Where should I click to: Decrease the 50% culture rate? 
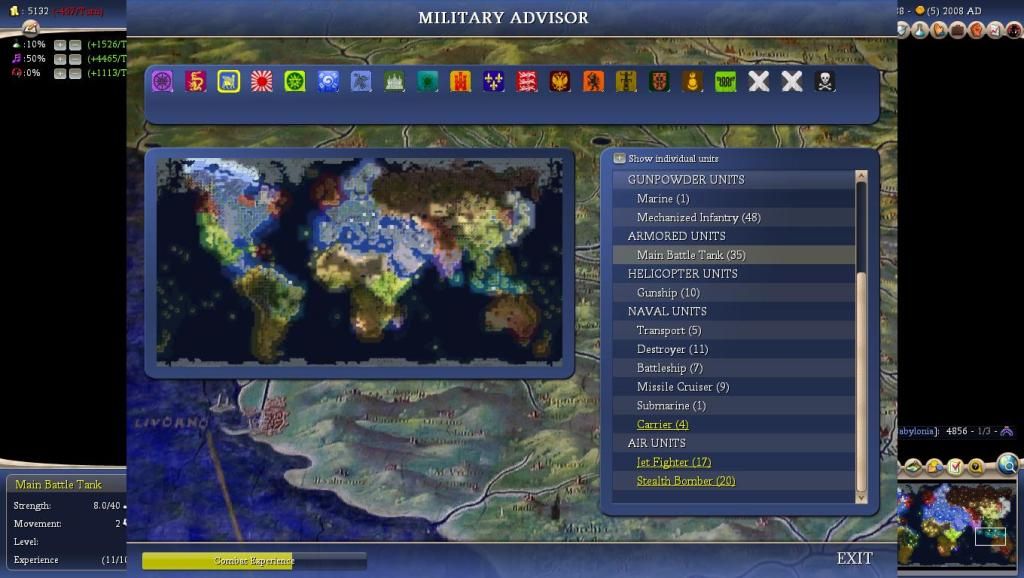tap(75, 59)
